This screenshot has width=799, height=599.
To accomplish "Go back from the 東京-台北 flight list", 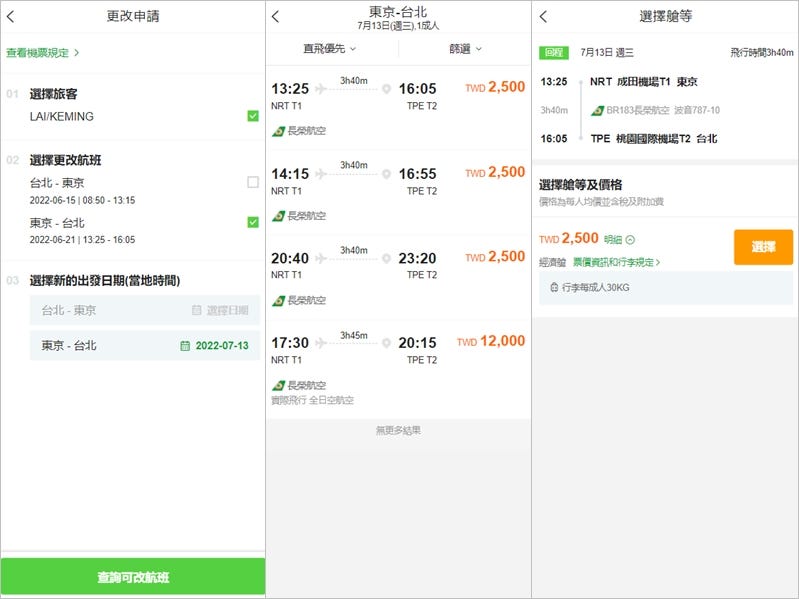I will click(275, 17).
